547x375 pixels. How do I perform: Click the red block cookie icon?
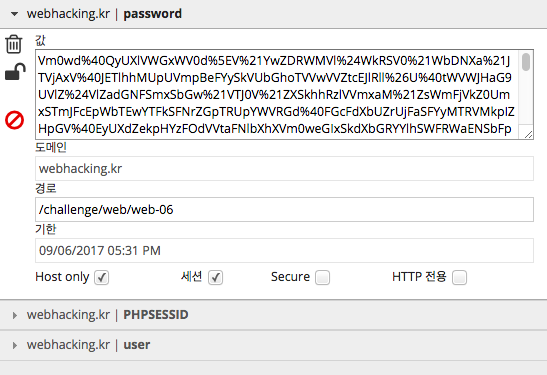coord(14,120)
